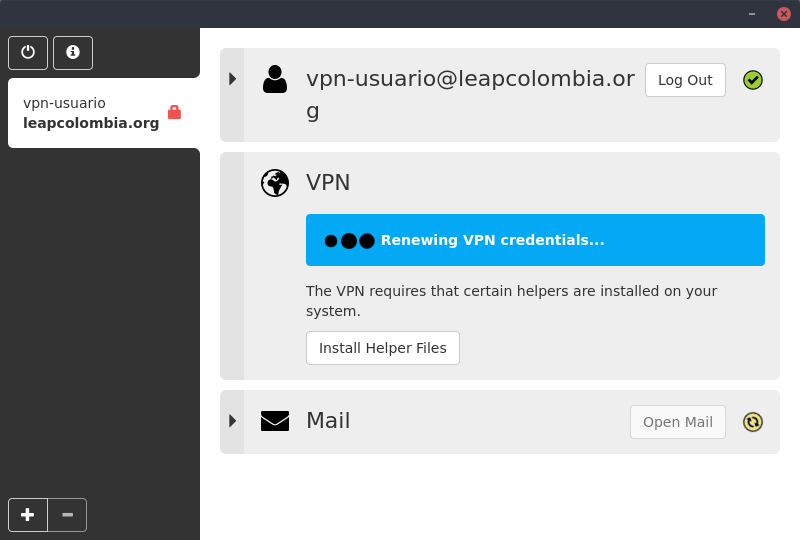
Task: Click Install Helper Files button
Action: (x=383, y=348)
